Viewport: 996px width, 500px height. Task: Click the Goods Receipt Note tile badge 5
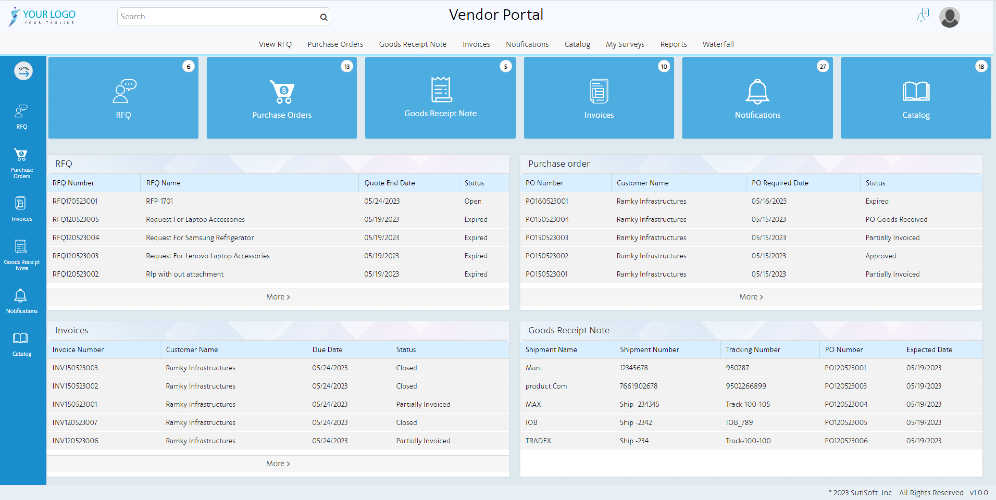pos(505,67)
